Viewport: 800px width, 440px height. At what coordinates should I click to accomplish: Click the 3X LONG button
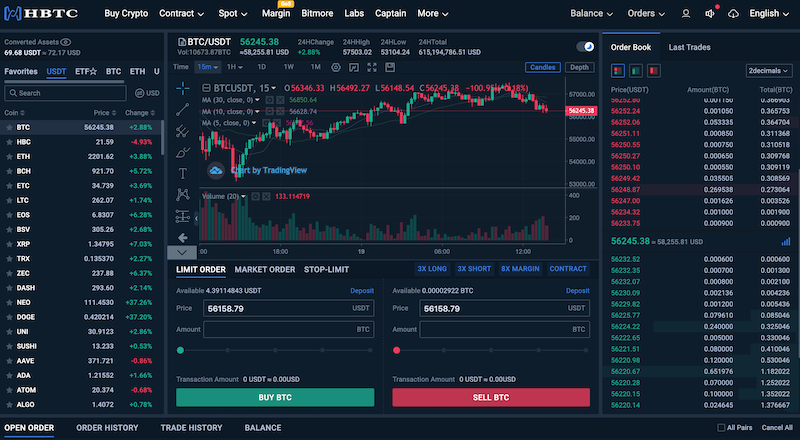coord(432,269)
